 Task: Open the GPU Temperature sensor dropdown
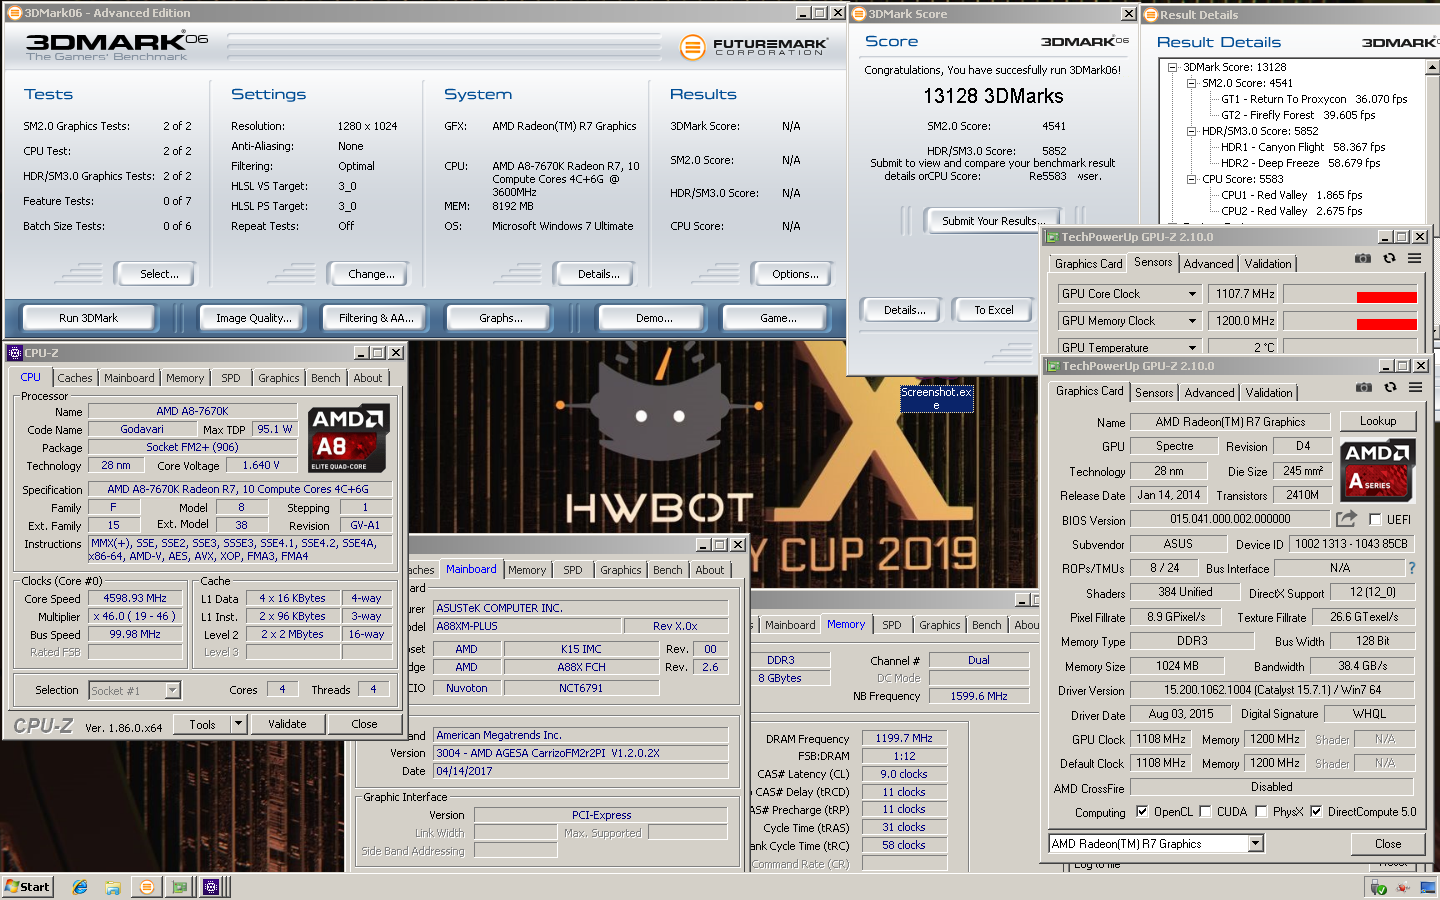[x=1192, y=348]
